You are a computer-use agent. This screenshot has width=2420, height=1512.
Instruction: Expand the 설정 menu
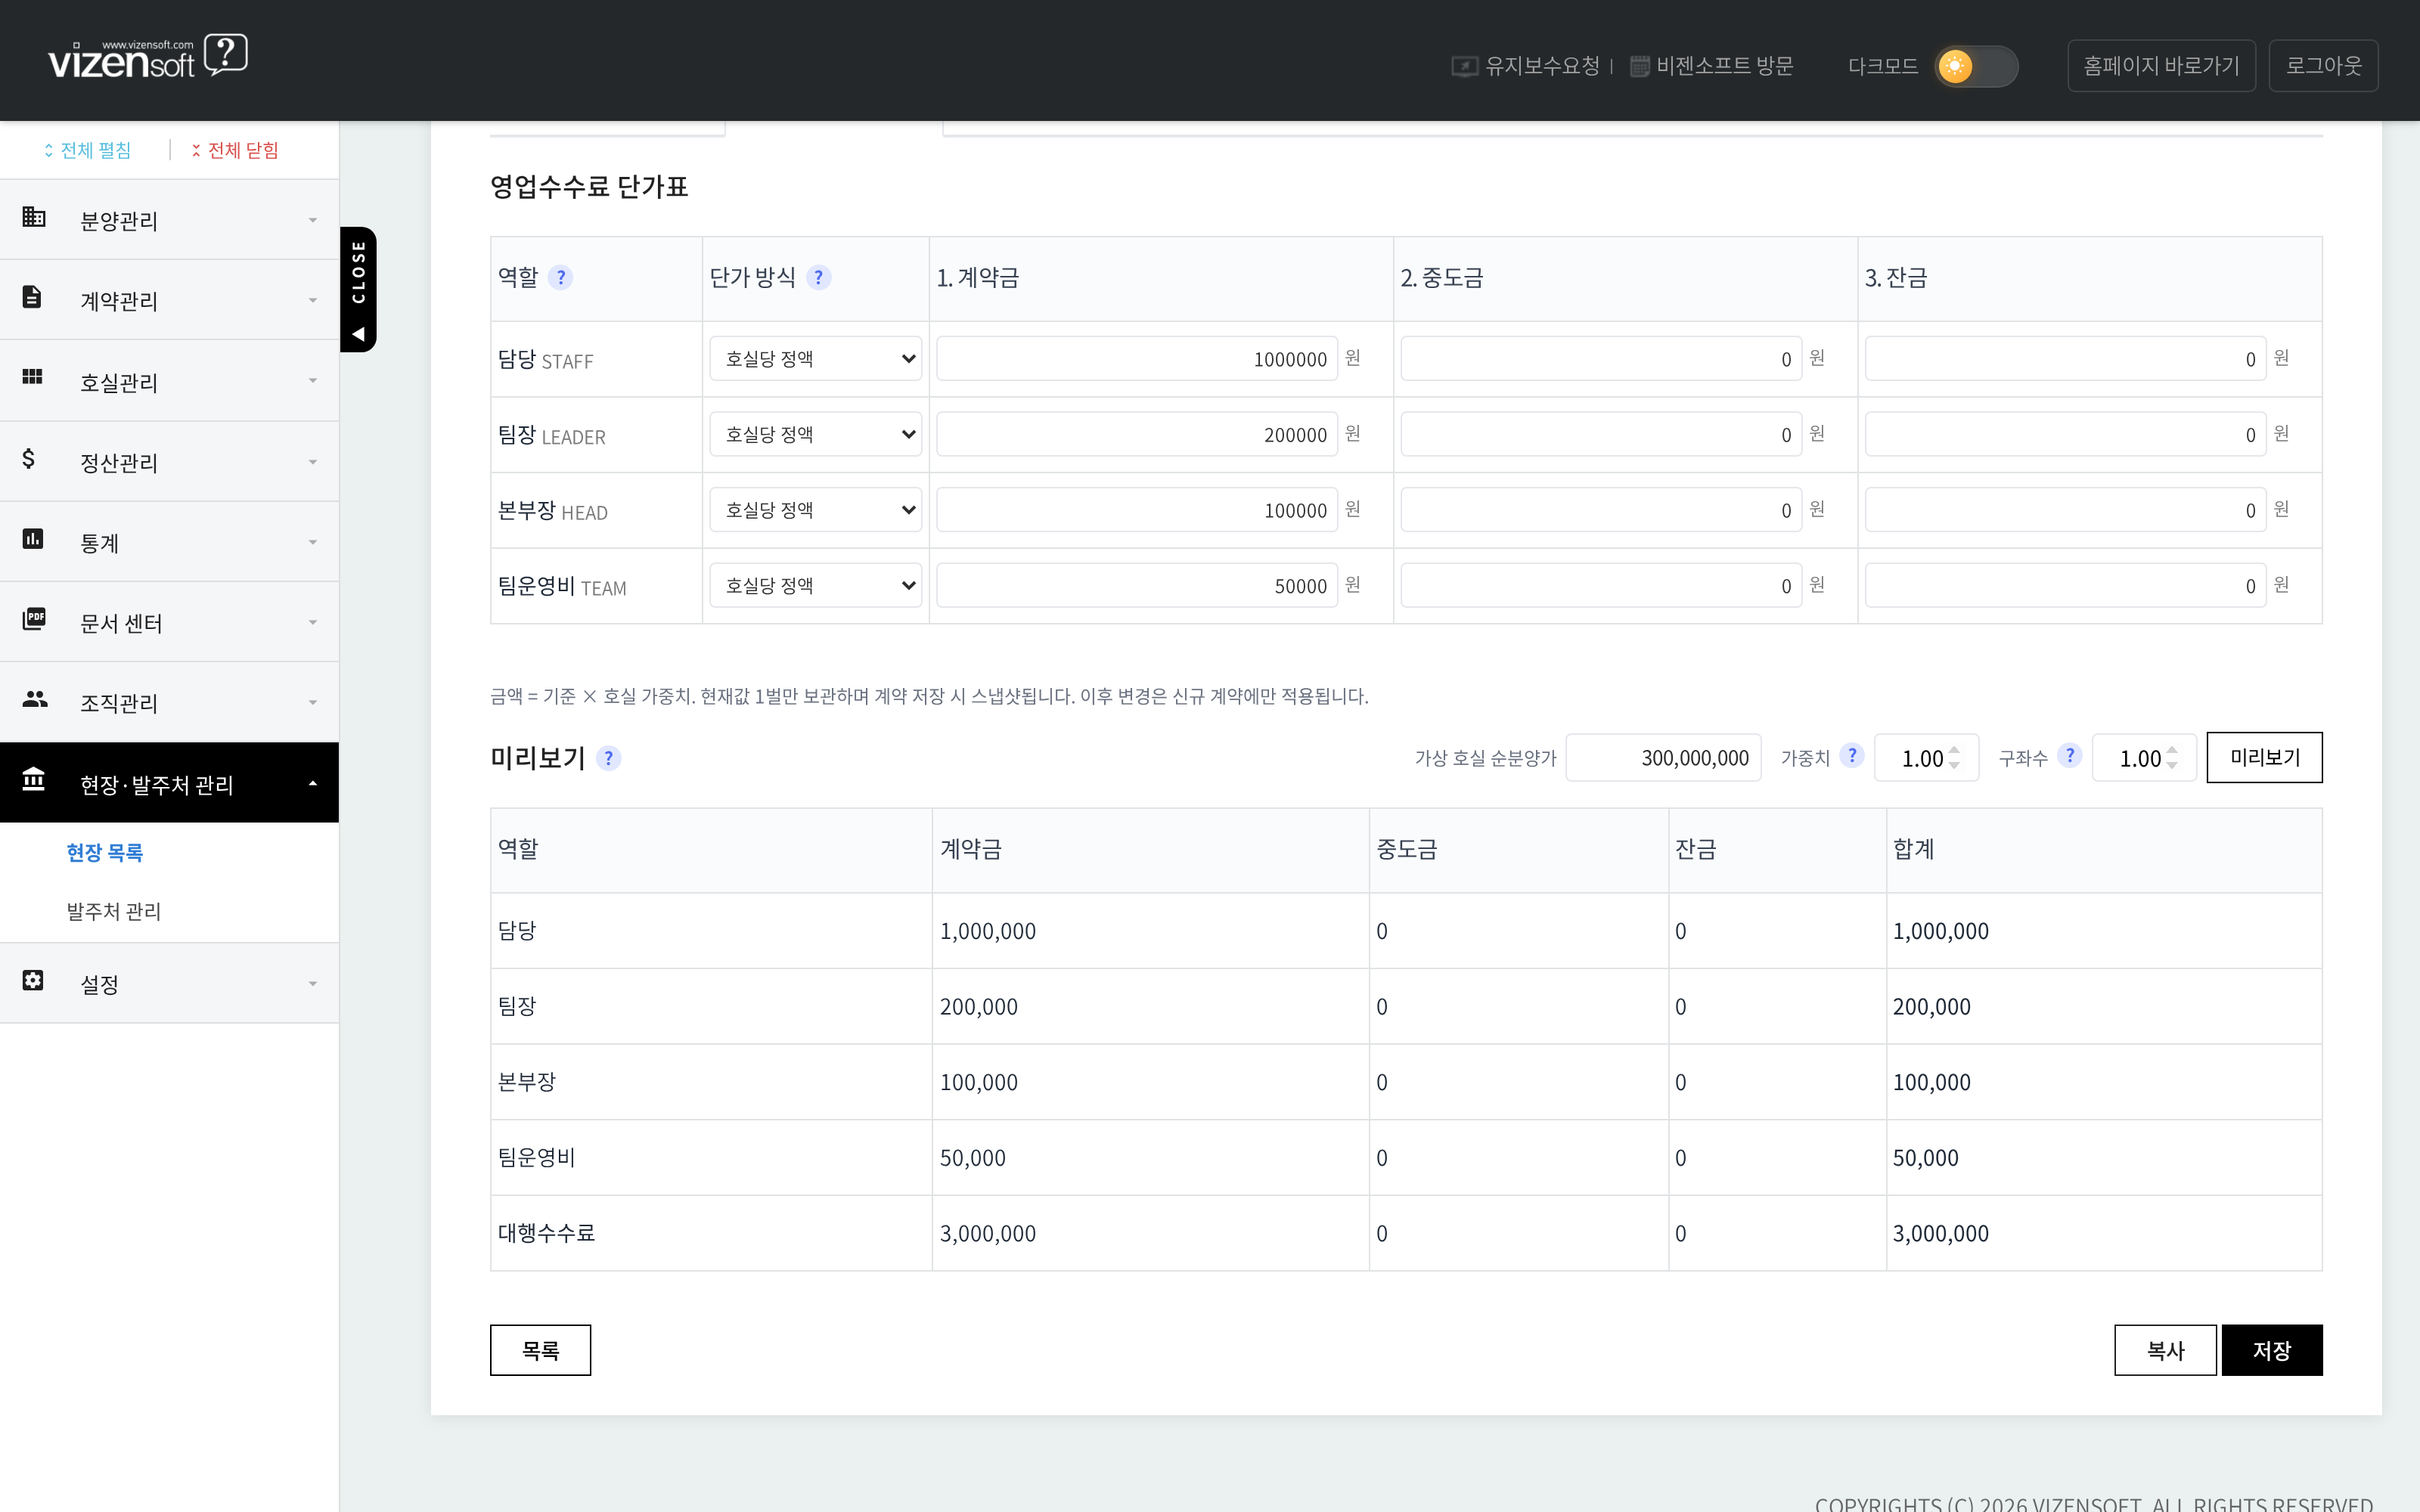coord(169,983)
